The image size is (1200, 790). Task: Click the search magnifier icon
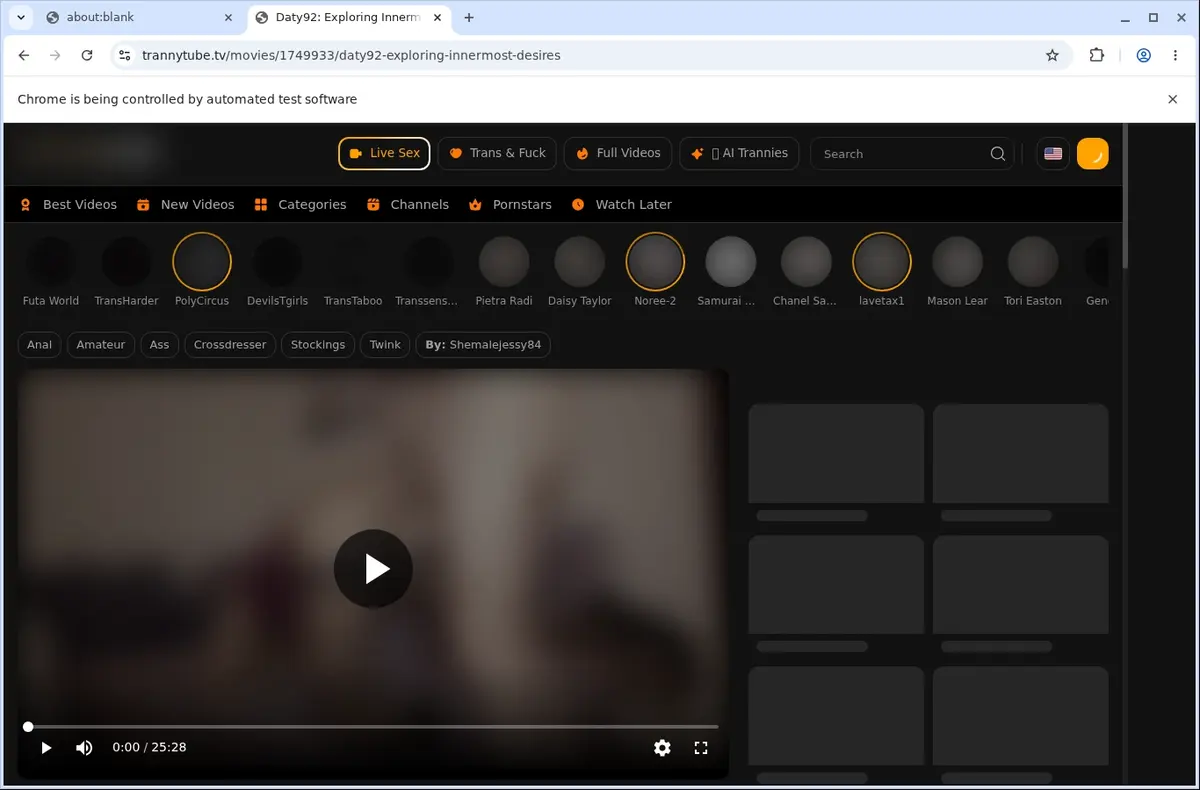pyautogui.click(x=997, y=154)
